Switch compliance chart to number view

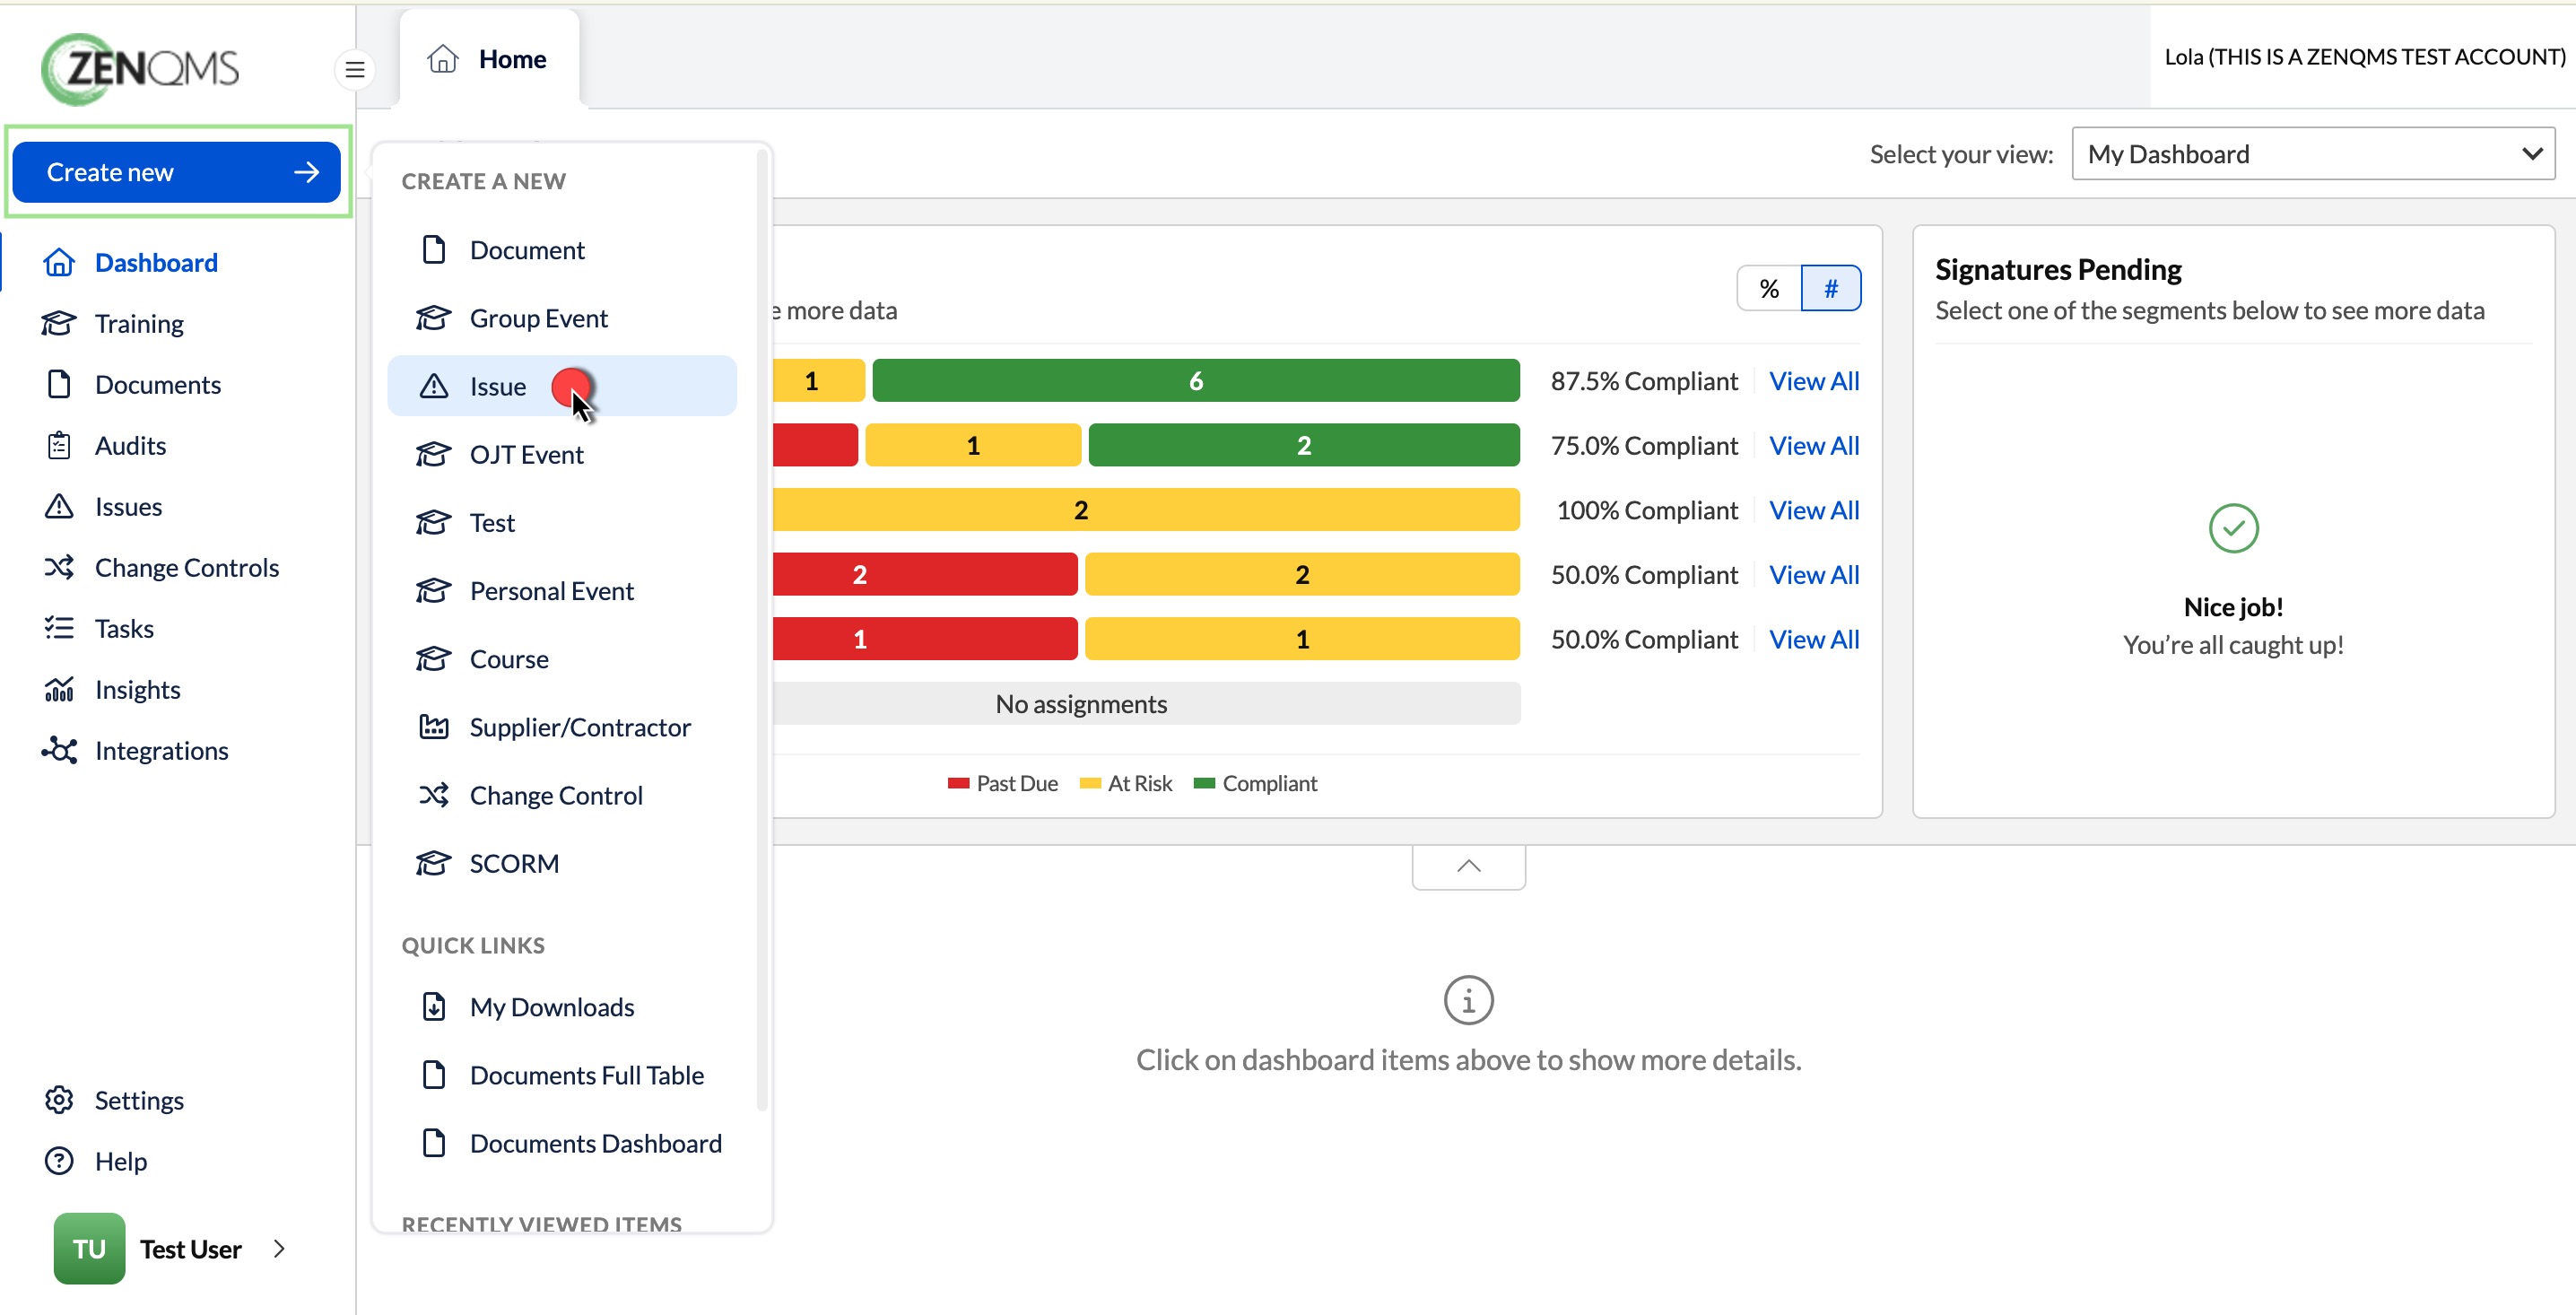pos(1831,288)
